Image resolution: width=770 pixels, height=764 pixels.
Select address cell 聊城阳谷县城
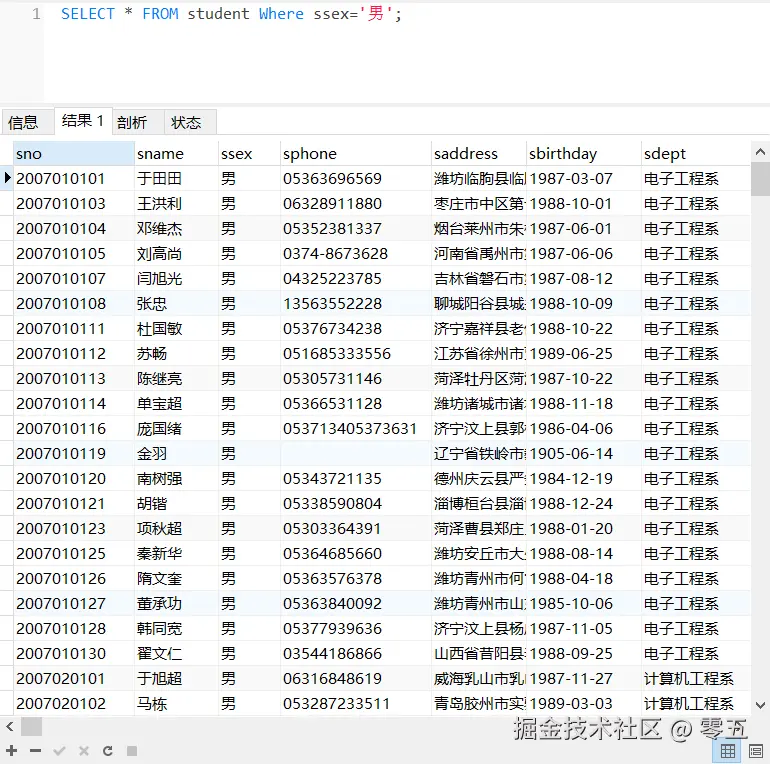479,303
